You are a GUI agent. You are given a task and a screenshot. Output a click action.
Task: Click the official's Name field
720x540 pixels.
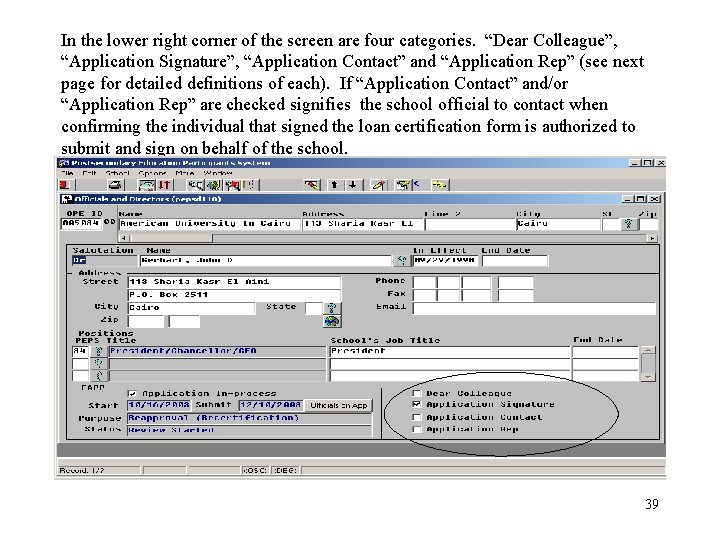266,261
